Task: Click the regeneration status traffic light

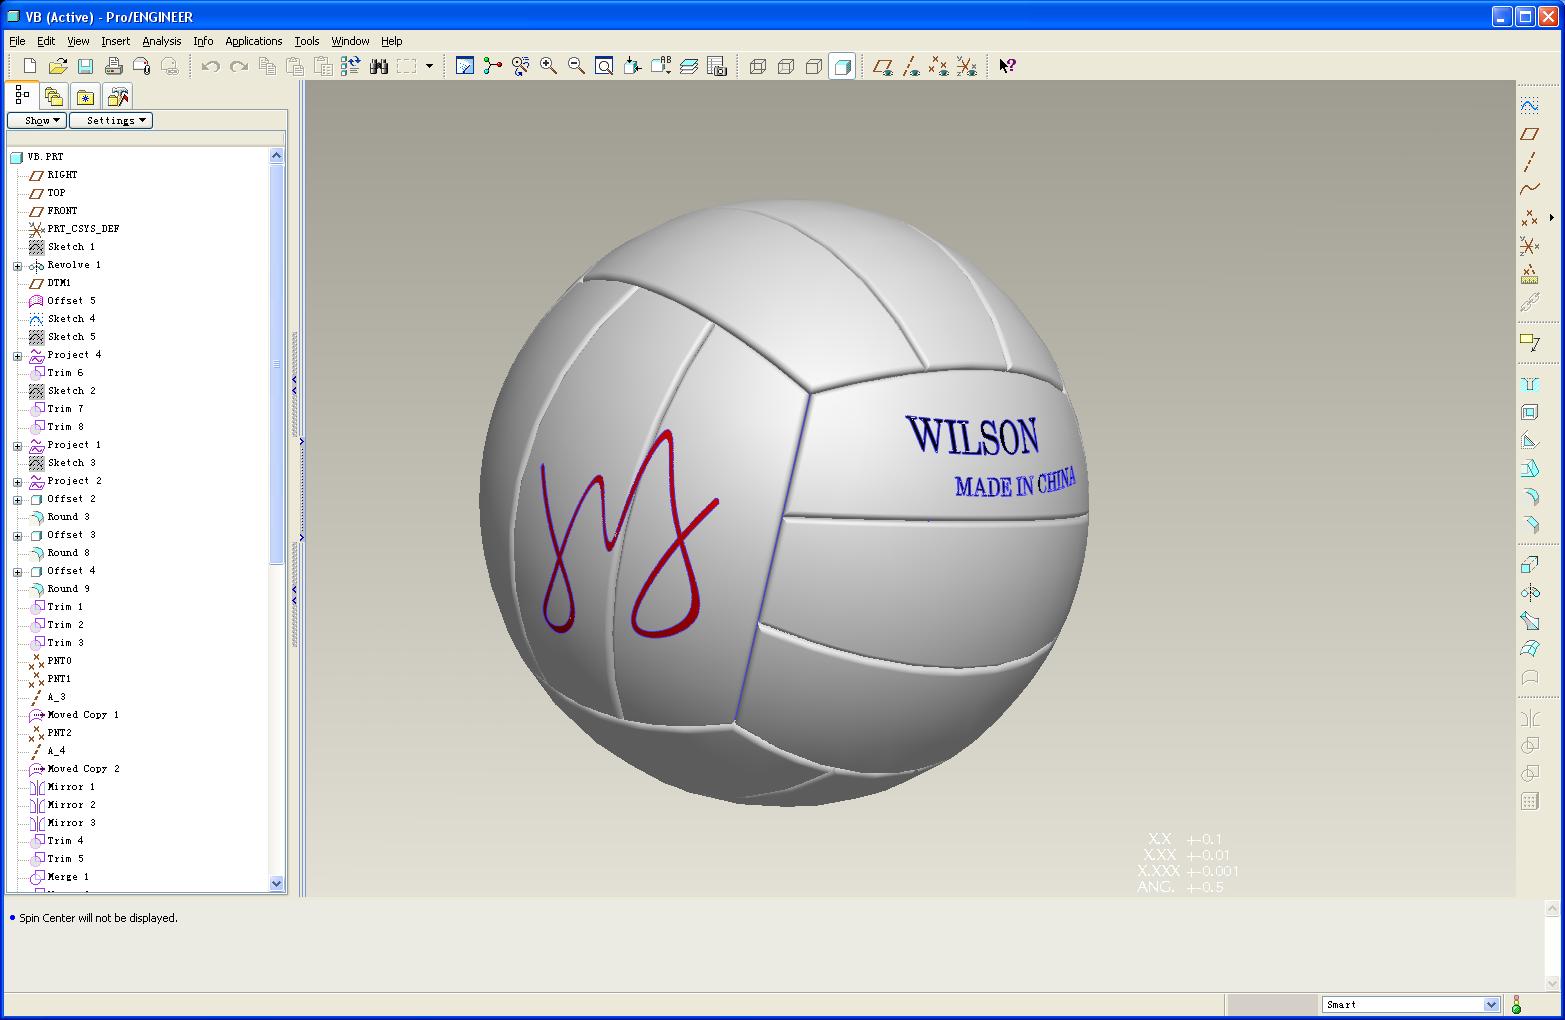Action: pos(1516,1004)
